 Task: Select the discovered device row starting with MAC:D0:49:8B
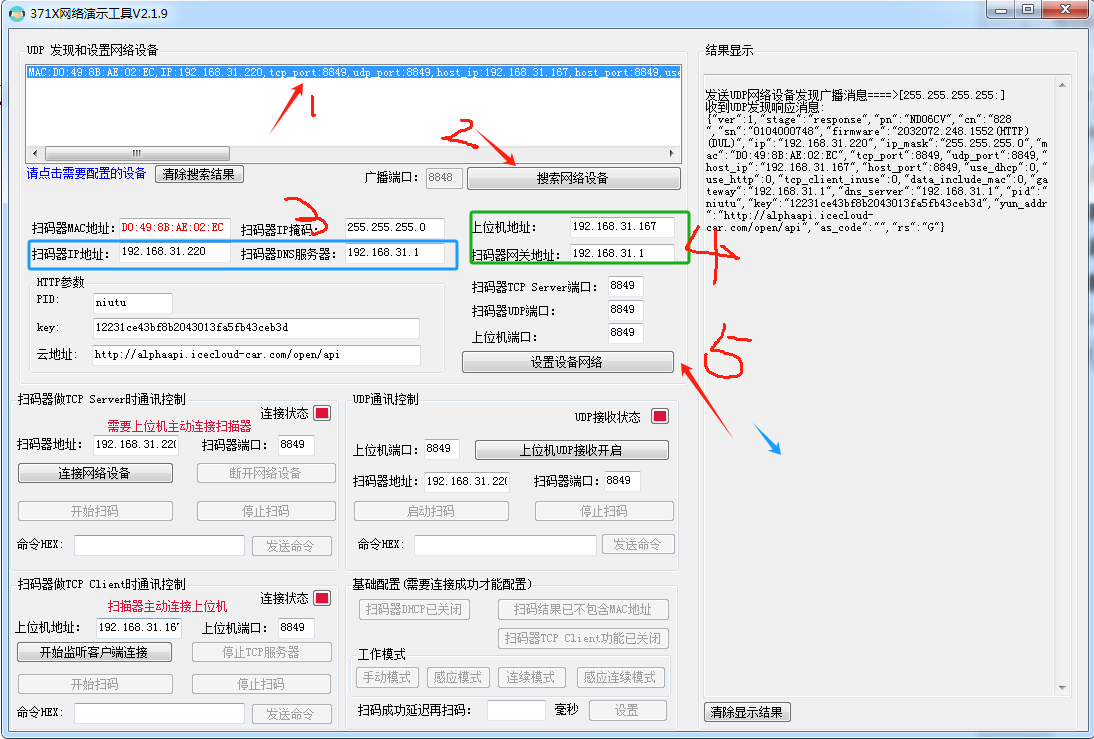click(354, 72)
